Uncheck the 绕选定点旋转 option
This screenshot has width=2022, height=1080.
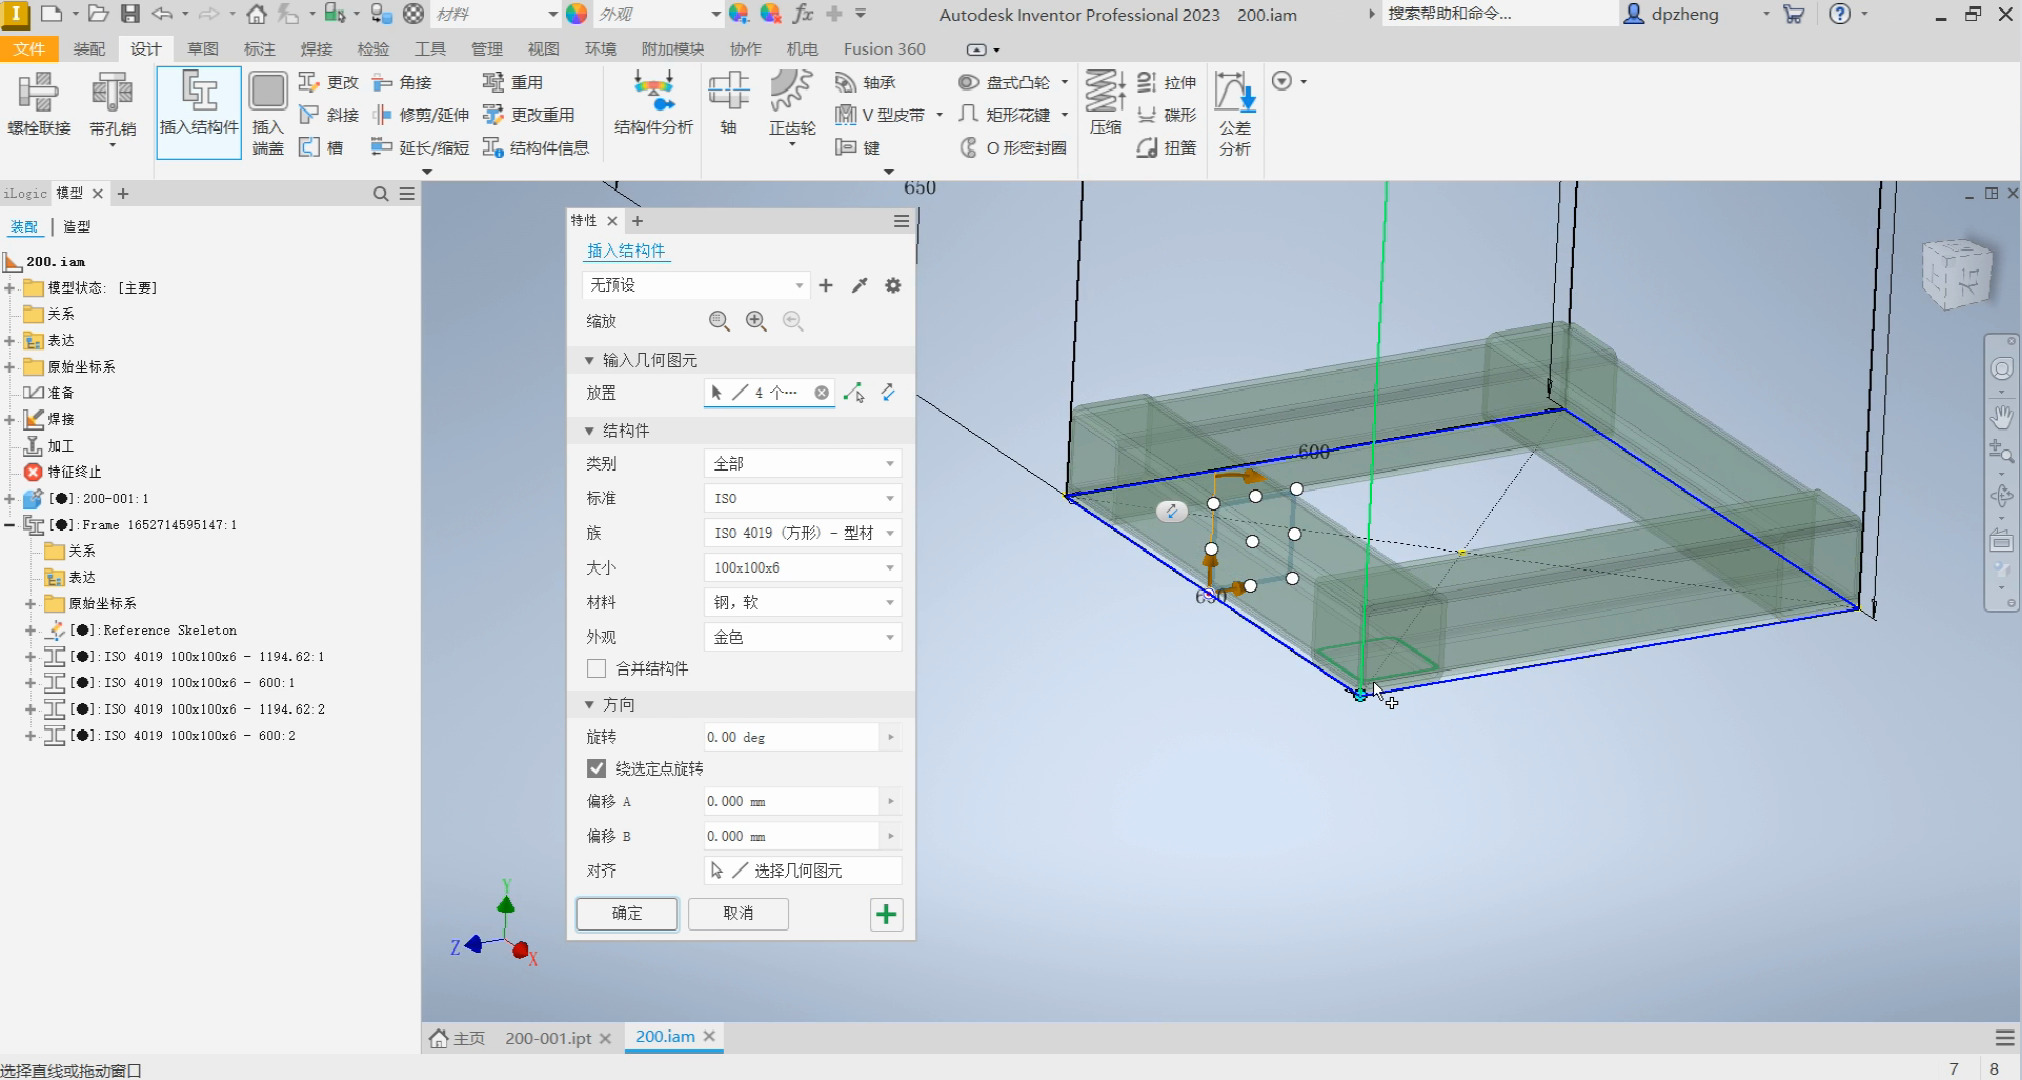coord(596,768)
